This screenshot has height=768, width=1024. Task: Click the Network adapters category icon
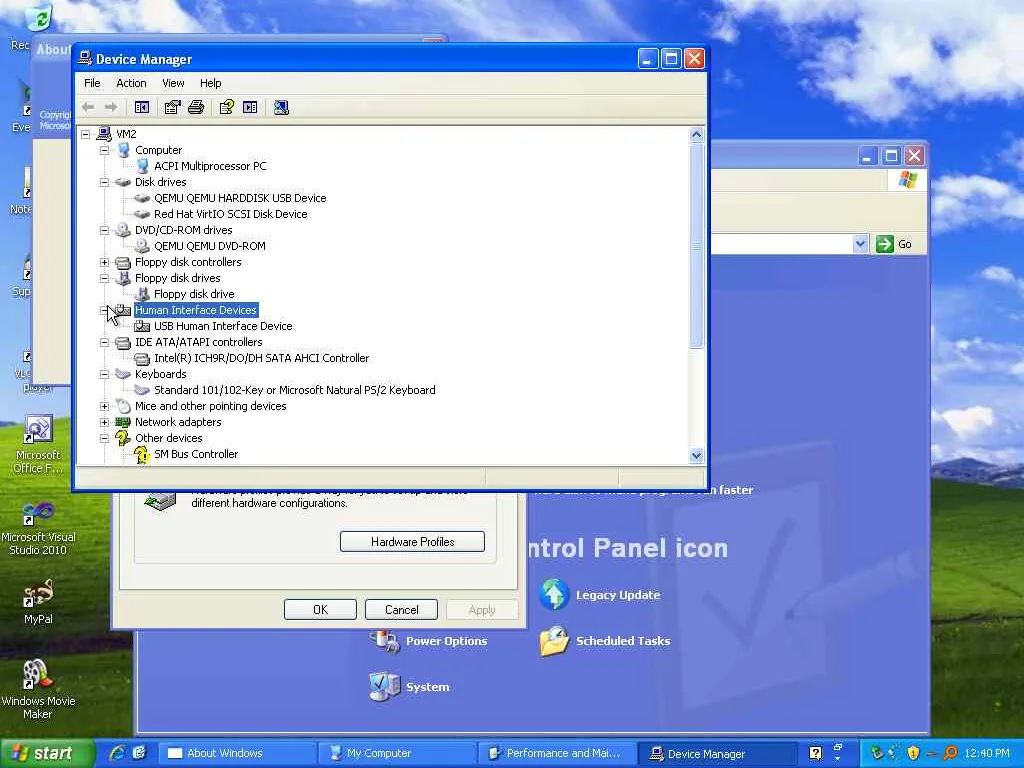[x=123, y=423]
